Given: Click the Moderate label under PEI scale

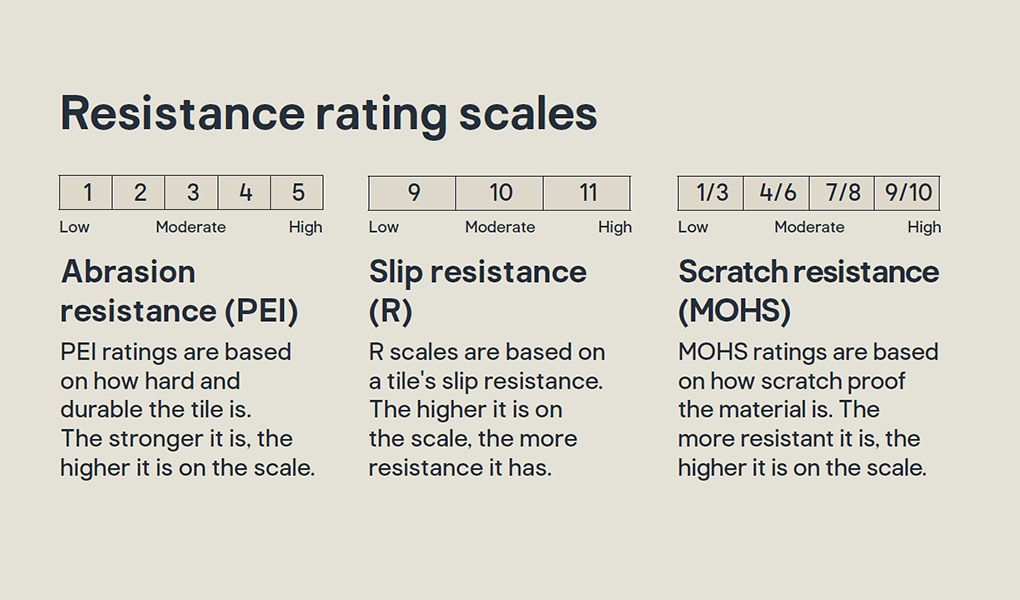Looking at the screenshot, I should point(191,227).
